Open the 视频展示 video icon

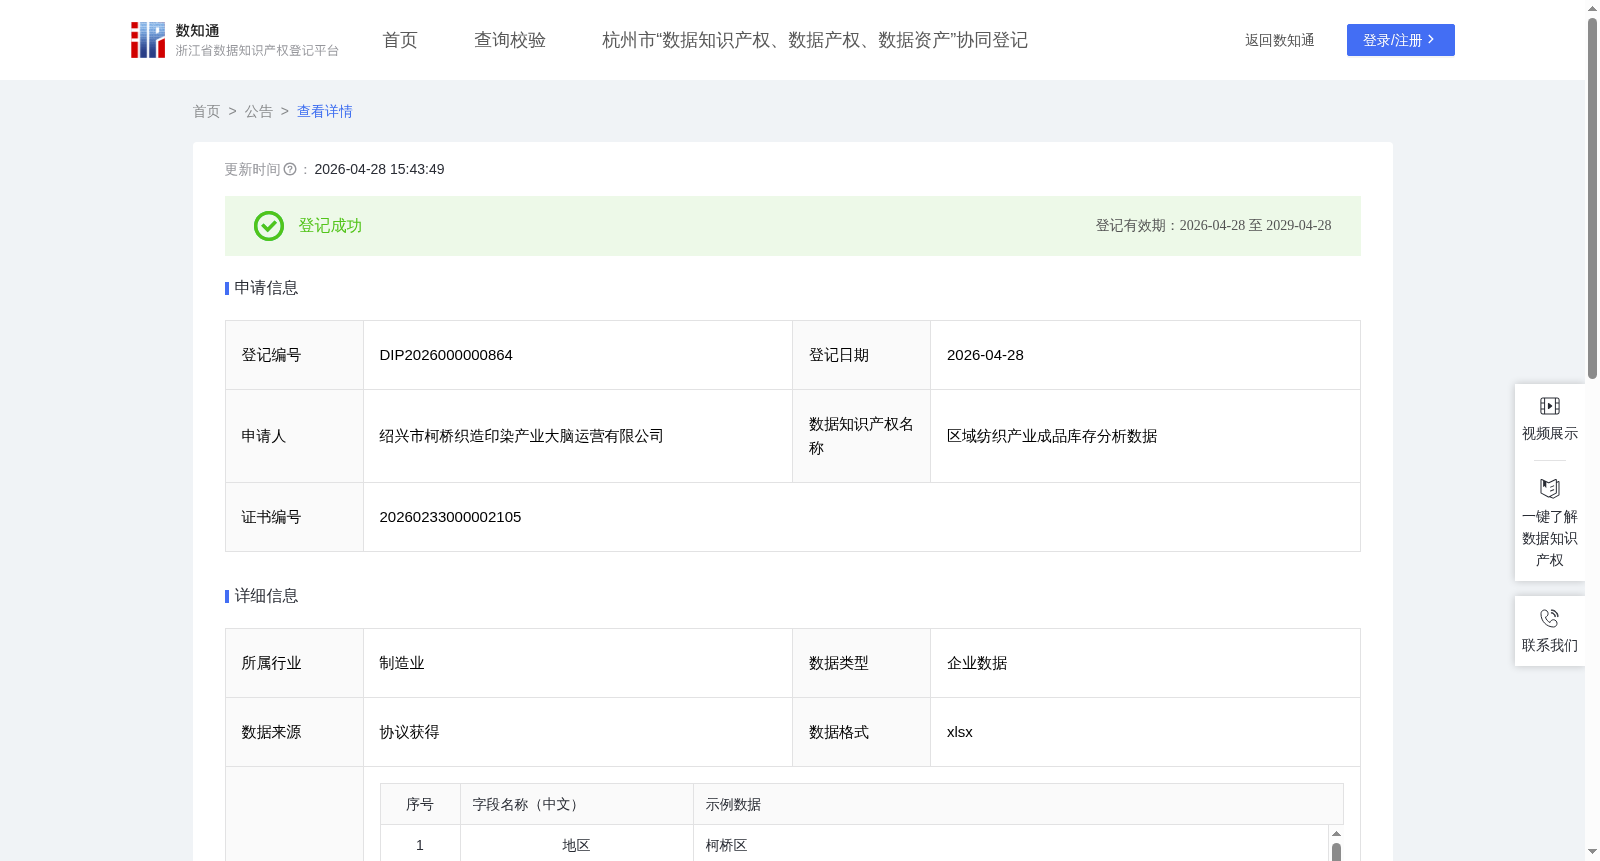tap(1549, 406)
